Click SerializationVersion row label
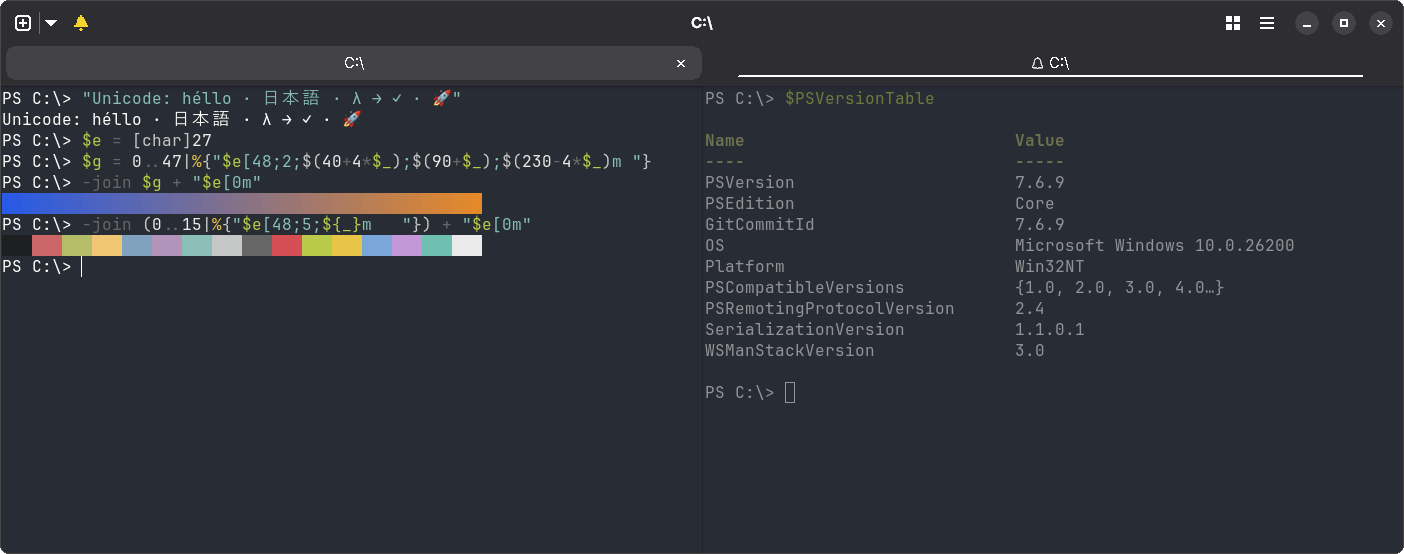 [805, 330]
